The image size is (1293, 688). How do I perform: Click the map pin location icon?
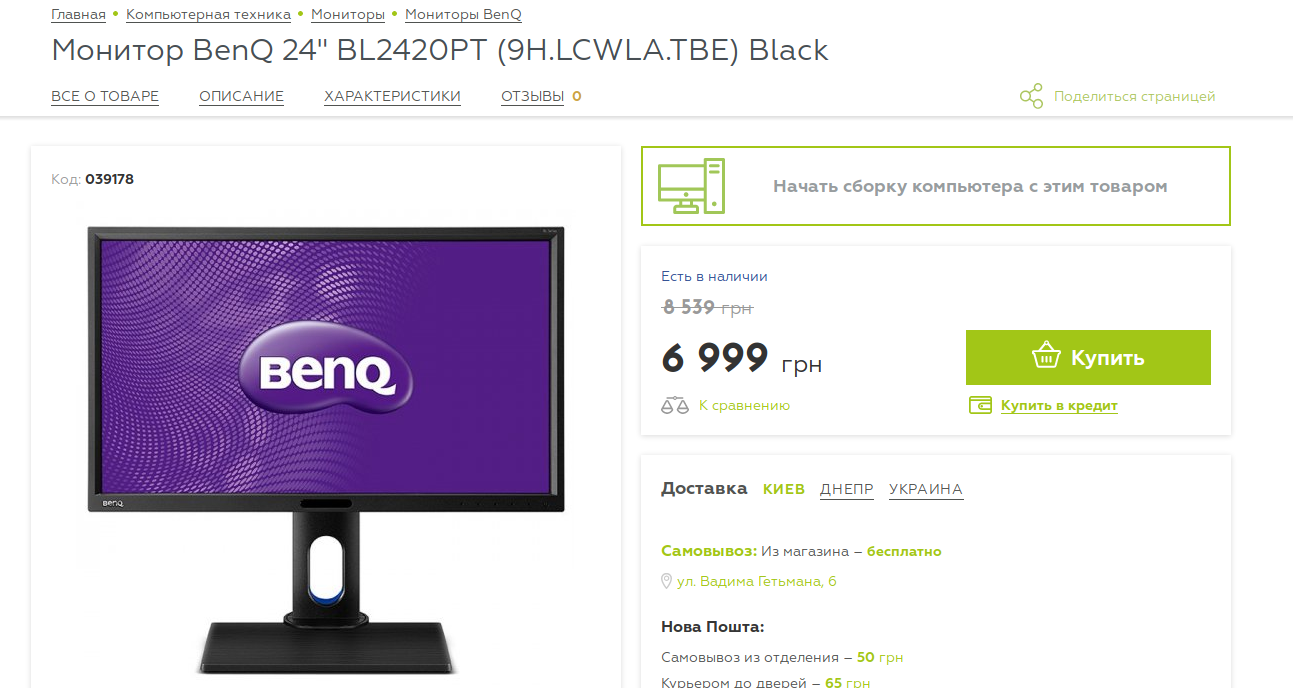click(x=666, y=581)
